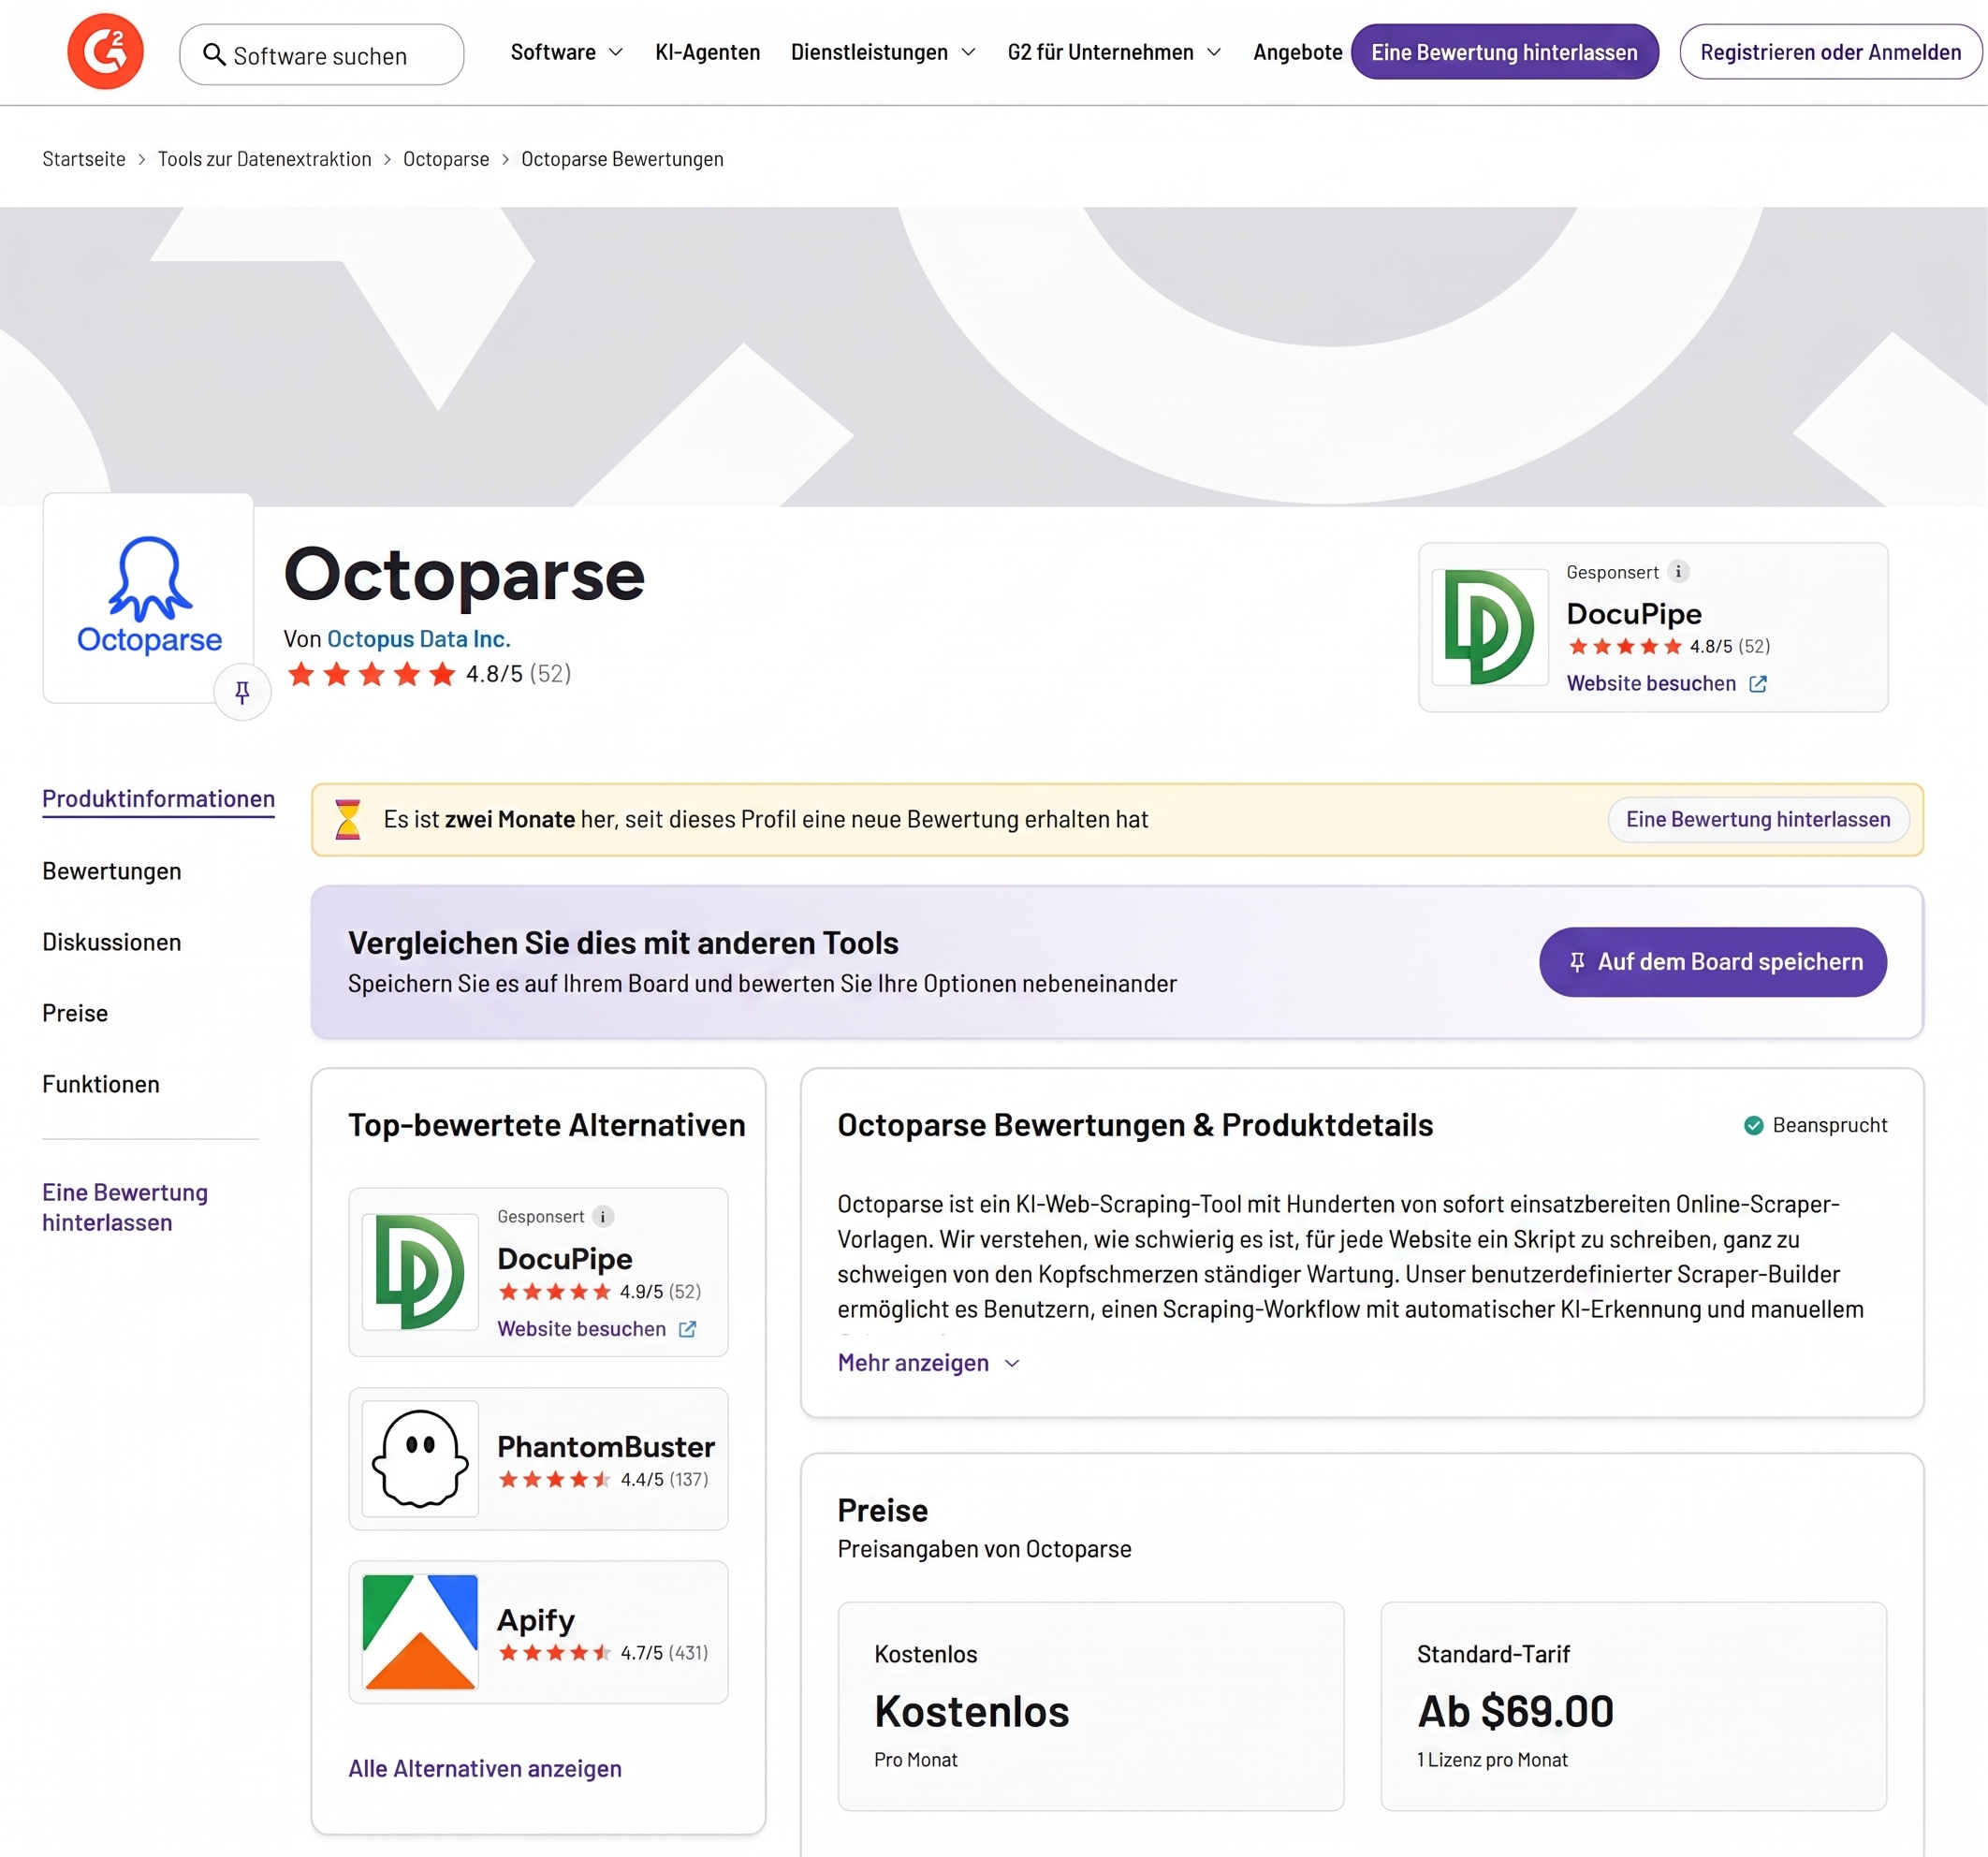The width and height of the screenshot is (1988, 1857).
Task: Click Apify 4.7/5 star rating
Action: point(603,1652)
